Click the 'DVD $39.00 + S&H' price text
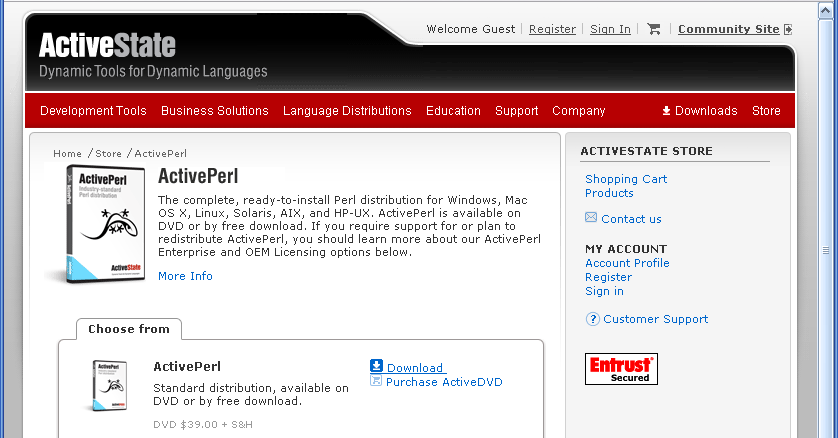Screen dimensions: 838x438 tap(203, 425)
